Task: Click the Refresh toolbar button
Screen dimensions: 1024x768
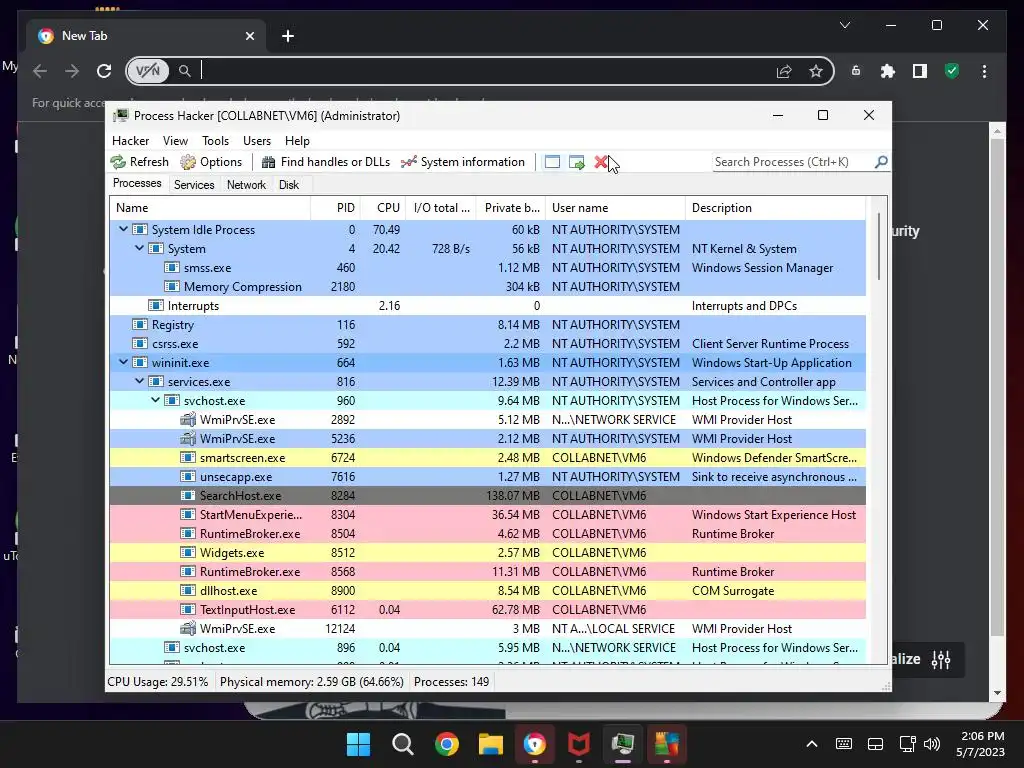Action: tap(140, 162)
